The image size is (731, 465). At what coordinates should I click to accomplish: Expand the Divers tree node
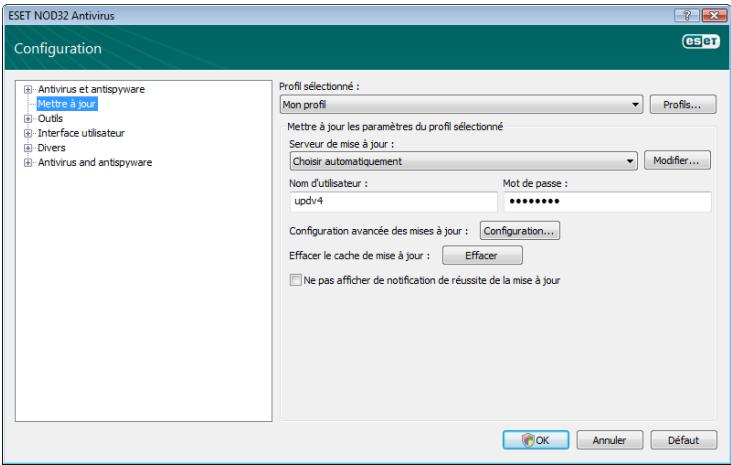28,148
